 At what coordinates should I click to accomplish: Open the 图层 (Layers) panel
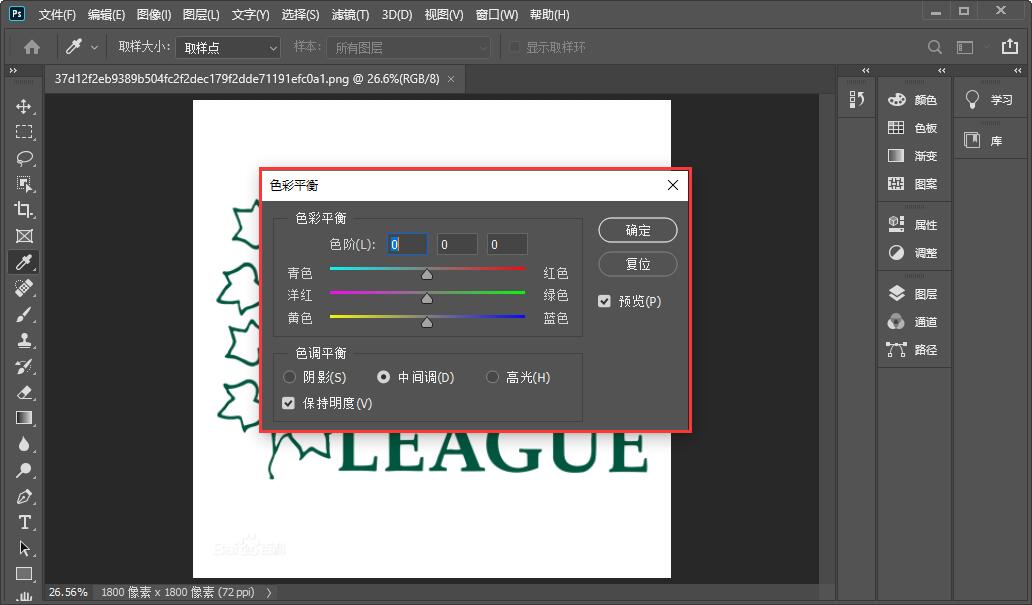(913, 292)
